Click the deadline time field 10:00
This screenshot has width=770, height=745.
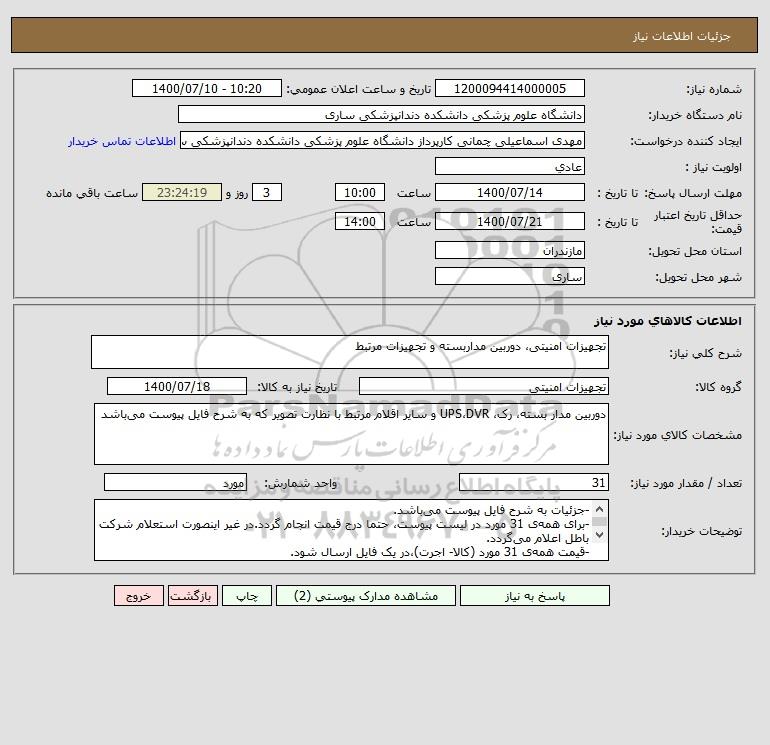point(359,193)
